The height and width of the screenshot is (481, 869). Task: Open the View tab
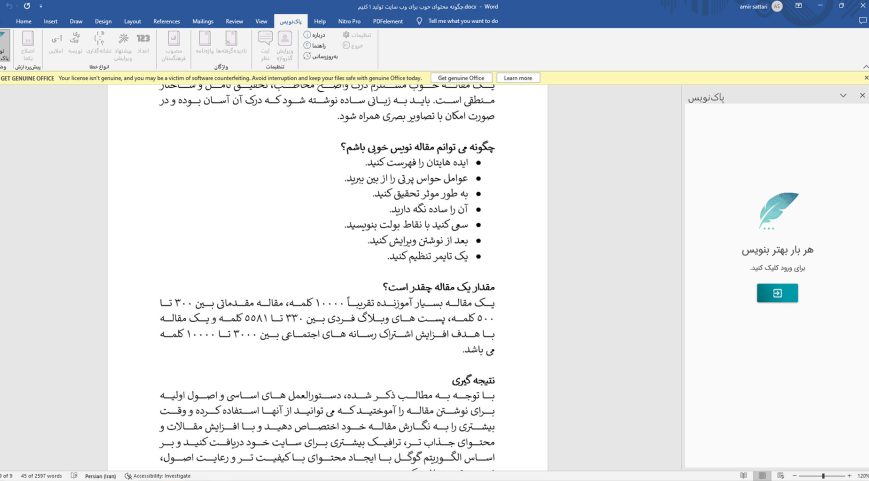pos(261,21)
